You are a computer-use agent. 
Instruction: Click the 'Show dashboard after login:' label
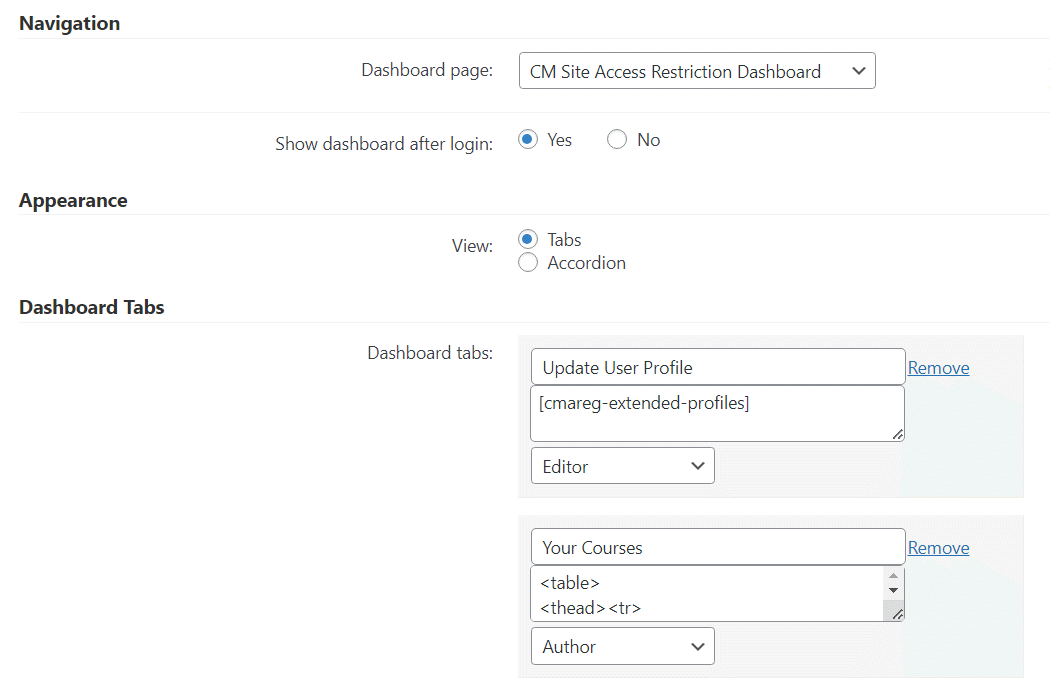[384, 144]
